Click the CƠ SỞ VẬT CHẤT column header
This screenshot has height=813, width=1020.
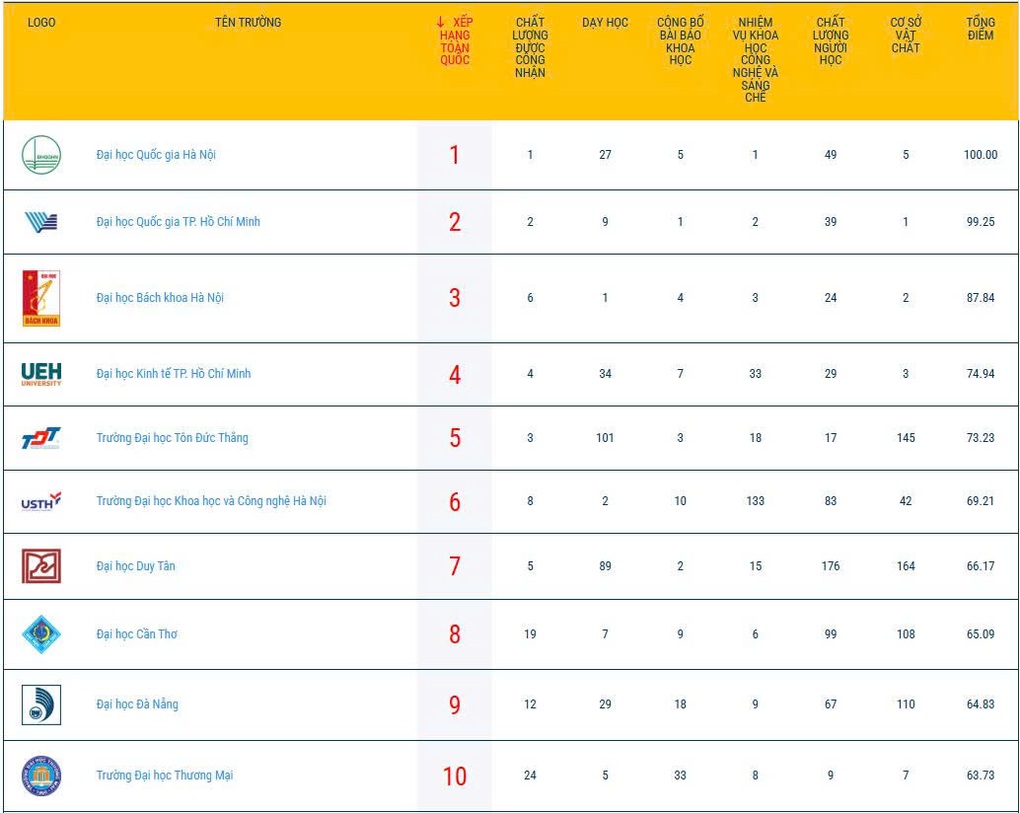[905, 37]
